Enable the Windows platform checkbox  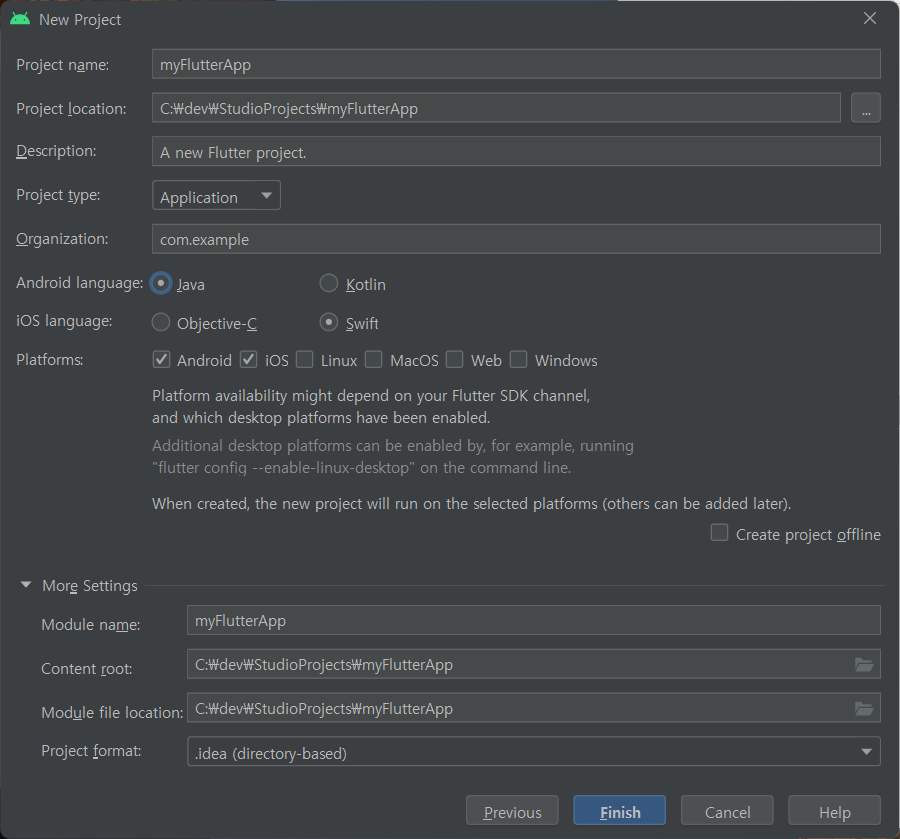[518, 360]
